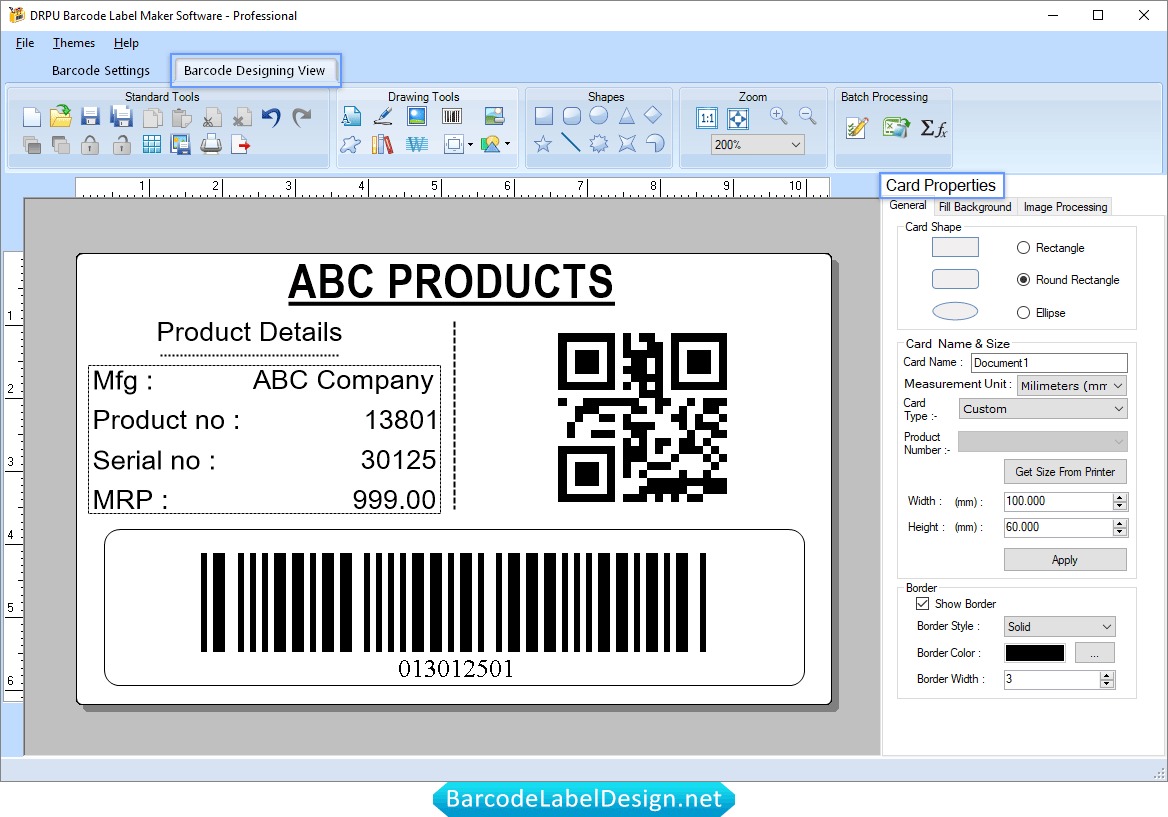Decrease the card Height with the down spinner

[1120, 532]
